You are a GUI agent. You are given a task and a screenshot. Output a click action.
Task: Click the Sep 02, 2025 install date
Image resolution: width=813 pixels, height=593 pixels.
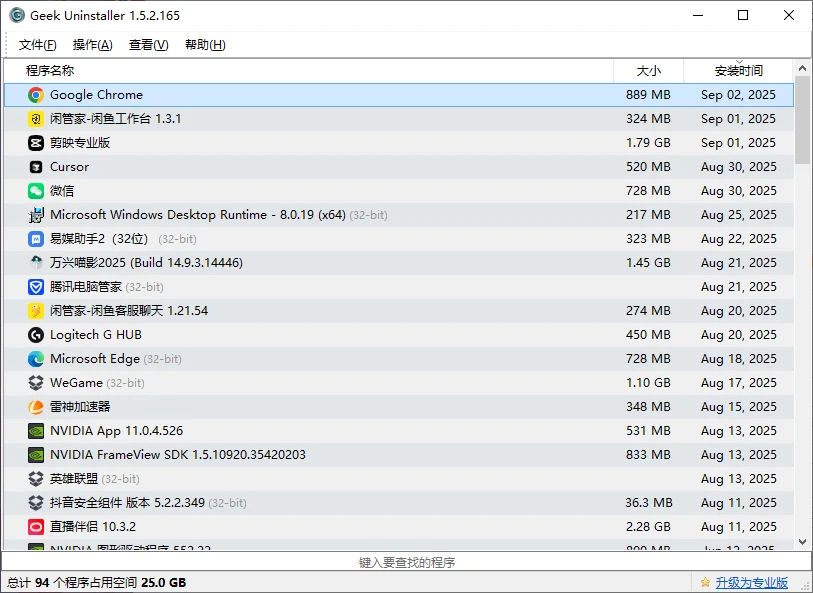click(x=738, y=95)
